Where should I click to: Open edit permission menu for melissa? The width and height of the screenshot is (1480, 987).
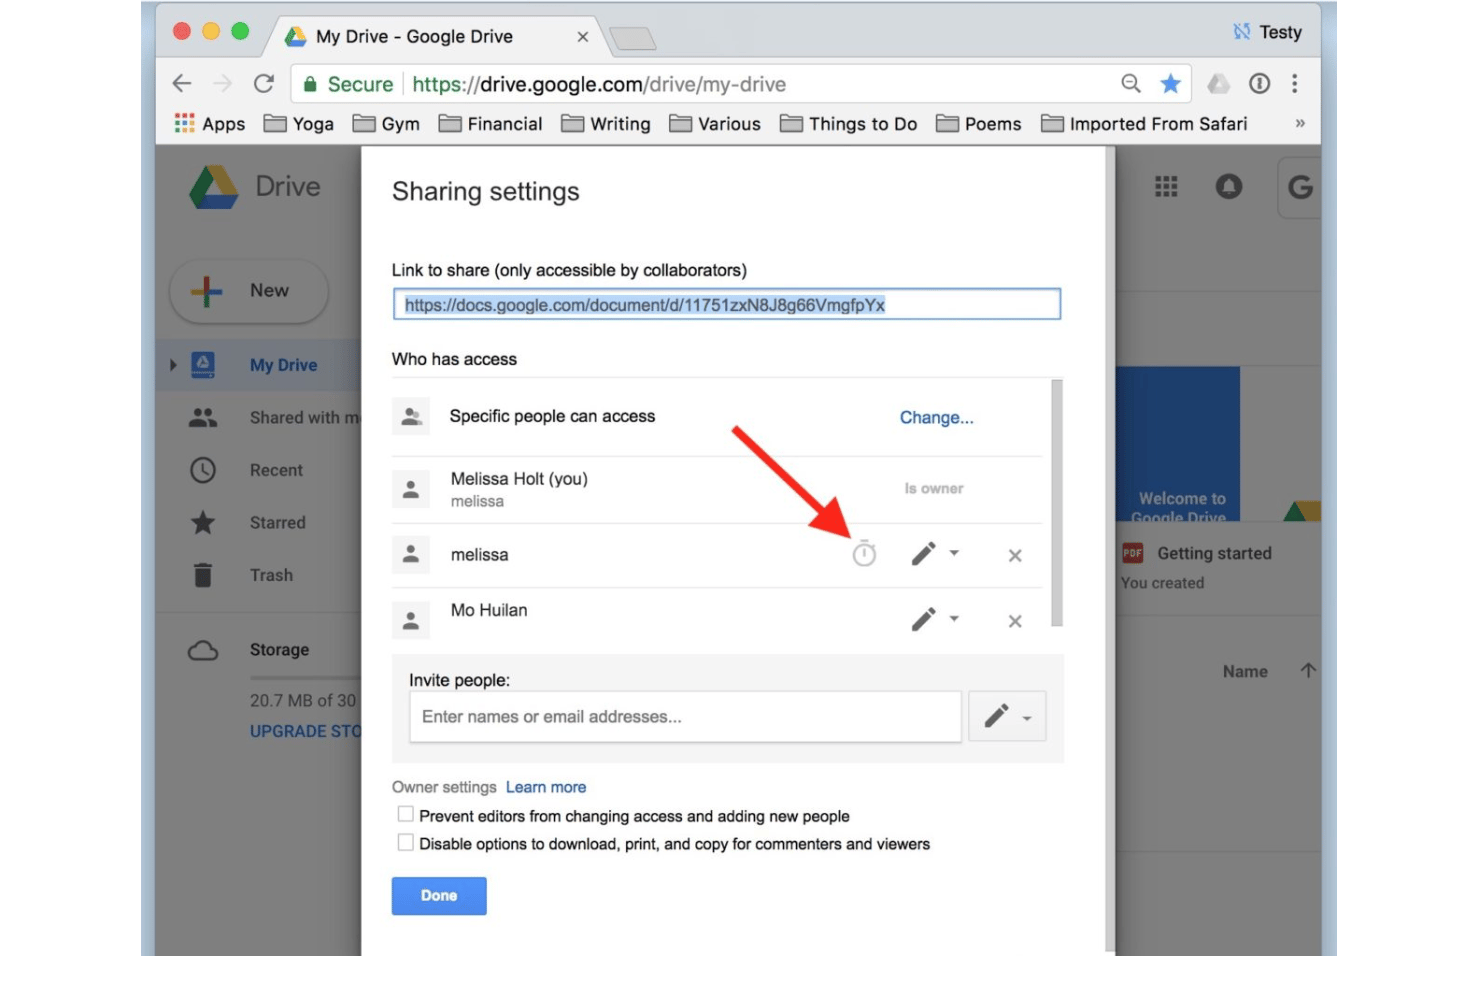tap(935, 554)
